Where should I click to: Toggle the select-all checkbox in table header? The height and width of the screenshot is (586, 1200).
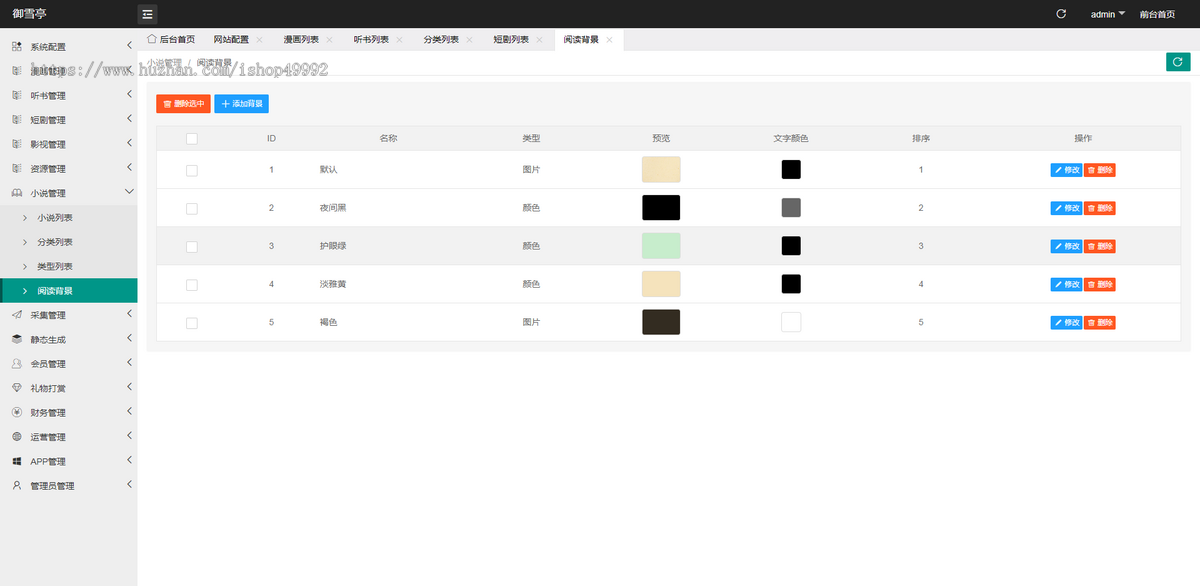coord(192,139)
